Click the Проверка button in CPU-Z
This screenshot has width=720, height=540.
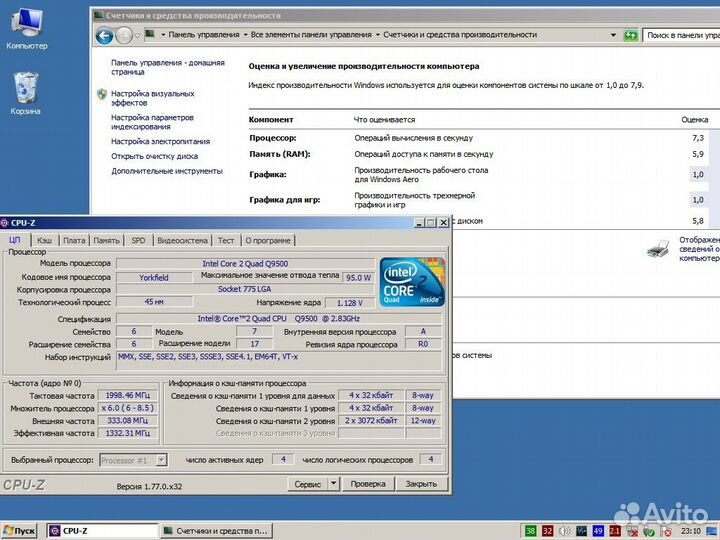click(x=368, y=484)
